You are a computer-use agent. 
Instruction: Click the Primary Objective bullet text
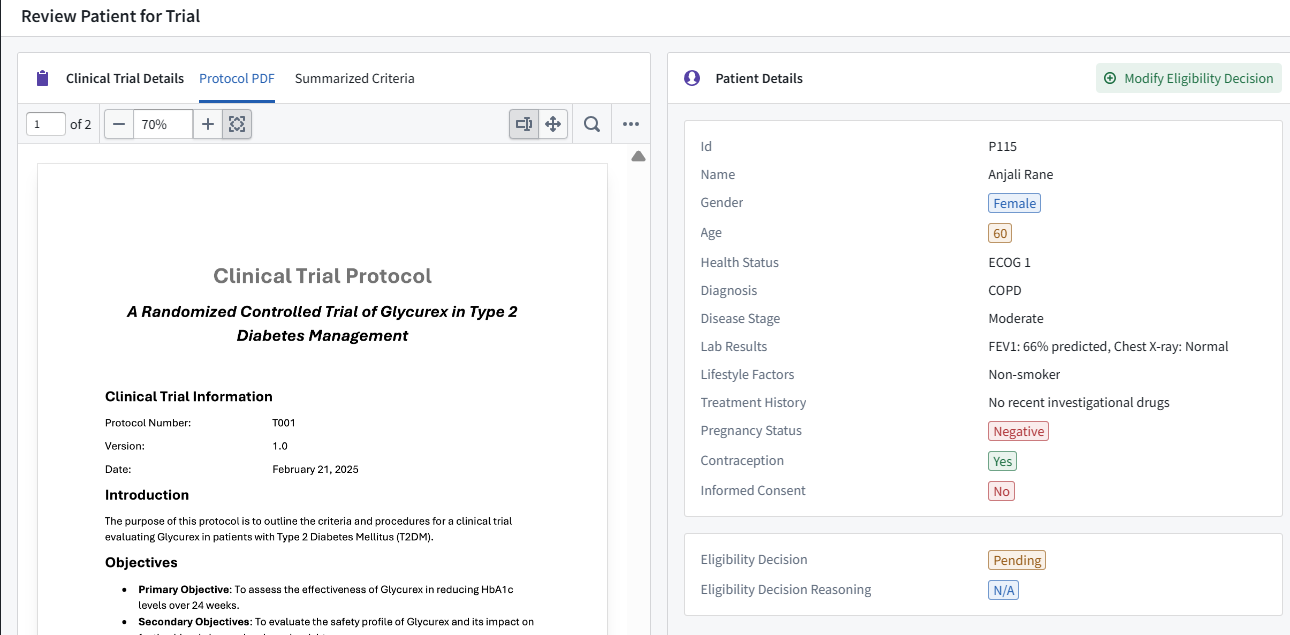325,598
